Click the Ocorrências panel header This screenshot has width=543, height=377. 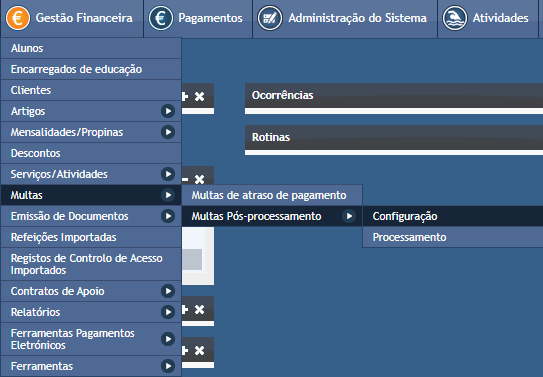[394, 95]
